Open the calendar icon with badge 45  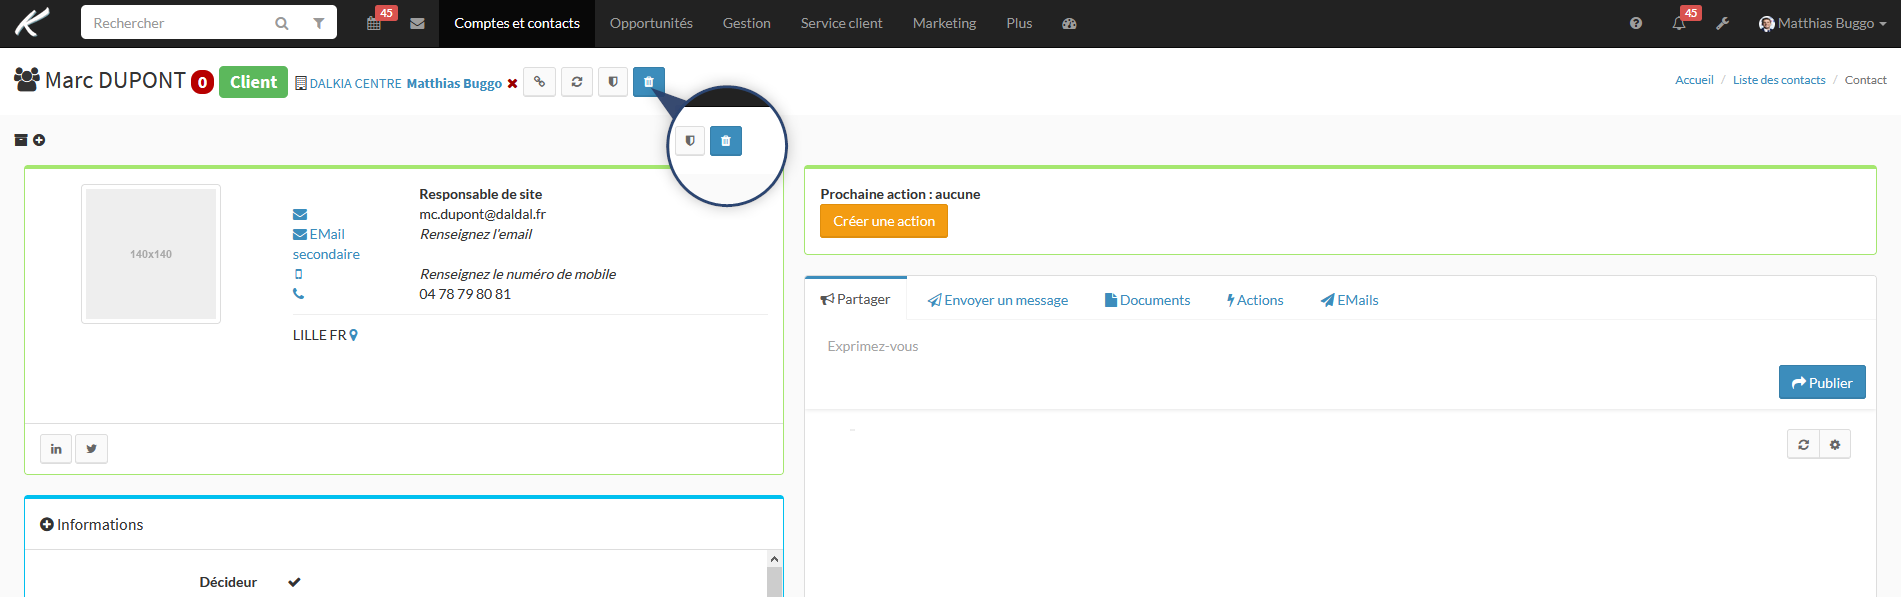click(374, 23)
